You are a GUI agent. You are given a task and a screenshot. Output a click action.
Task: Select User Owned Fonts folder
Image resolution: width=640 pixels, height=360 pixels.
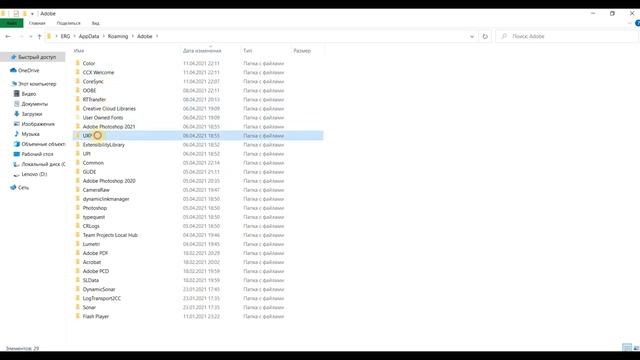[x=103, y=118]
